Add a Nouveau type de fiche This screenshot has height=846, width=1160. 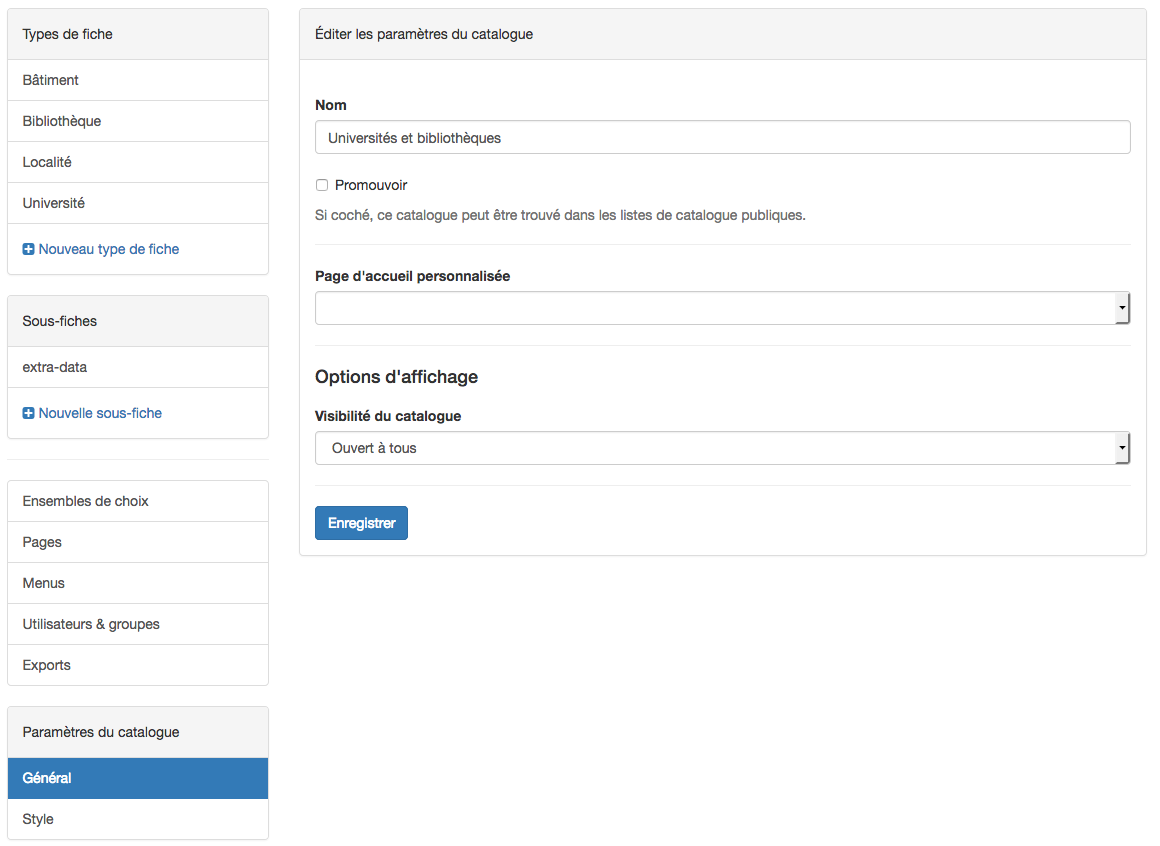pos(108,249)
